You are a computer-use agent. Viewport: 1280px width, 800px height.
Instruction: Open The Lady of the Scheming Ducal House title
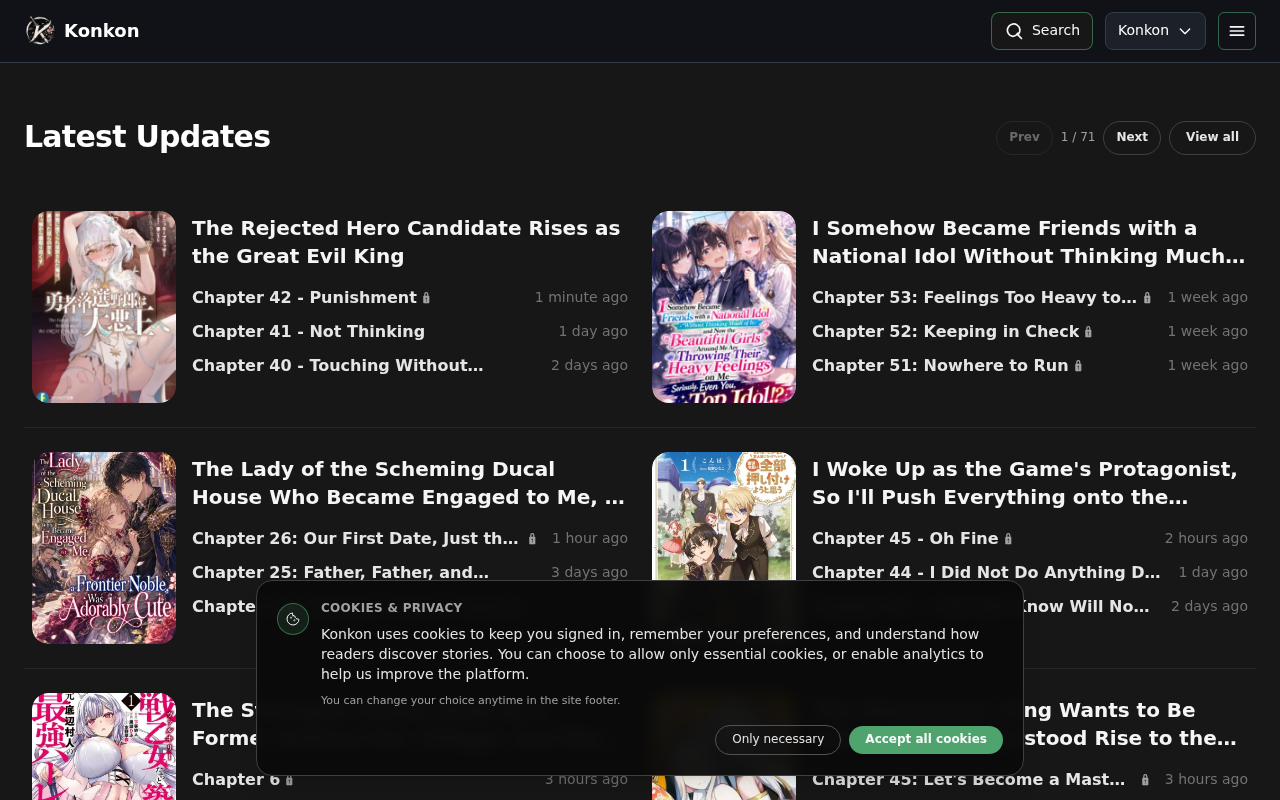point(408,483)
